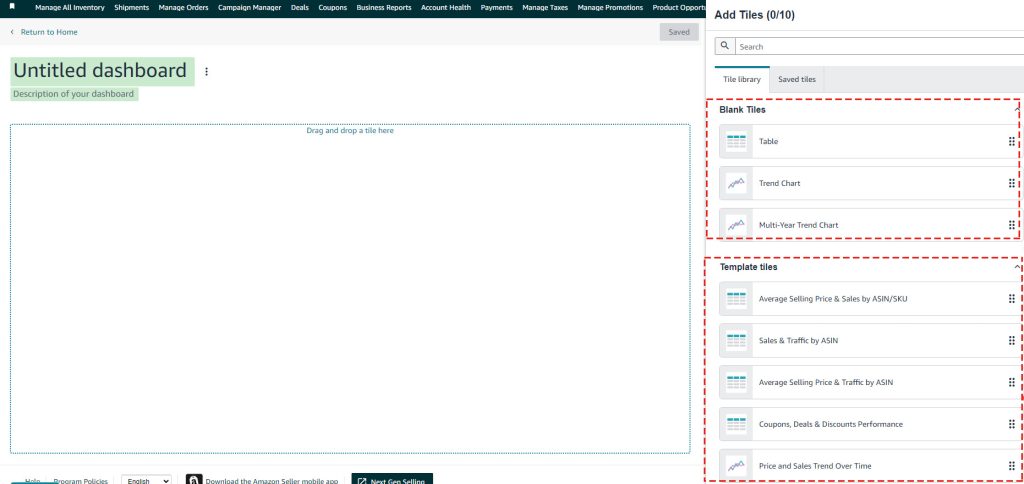Collapse the Blank Tiles section
Image resolution: width=1024 pixels, height=484 pixels.
[1017, 106]
